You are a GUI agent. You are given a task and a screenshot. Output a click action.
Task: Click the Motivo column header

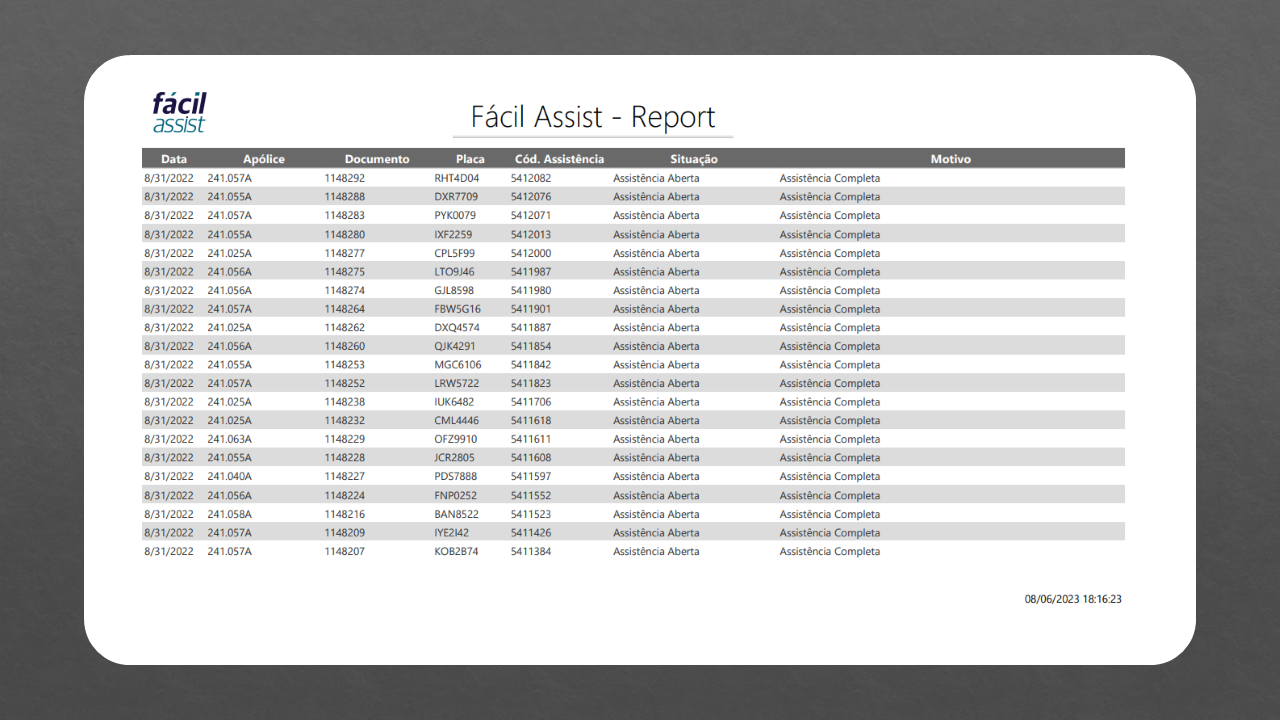point(950,159)
